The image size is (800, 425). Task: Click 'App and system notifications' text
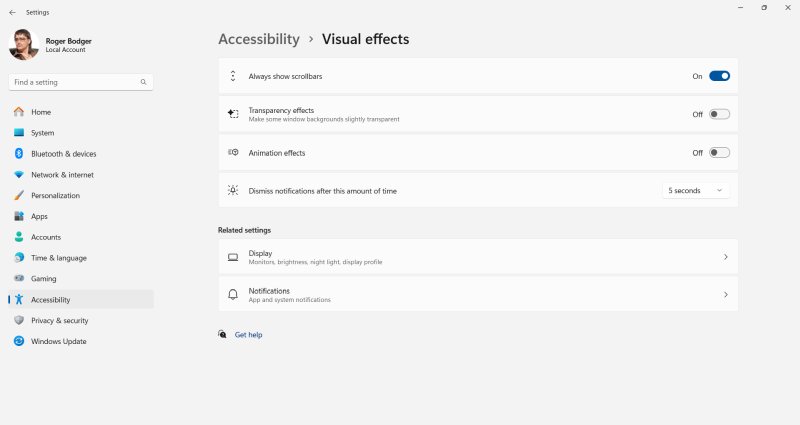289,300
